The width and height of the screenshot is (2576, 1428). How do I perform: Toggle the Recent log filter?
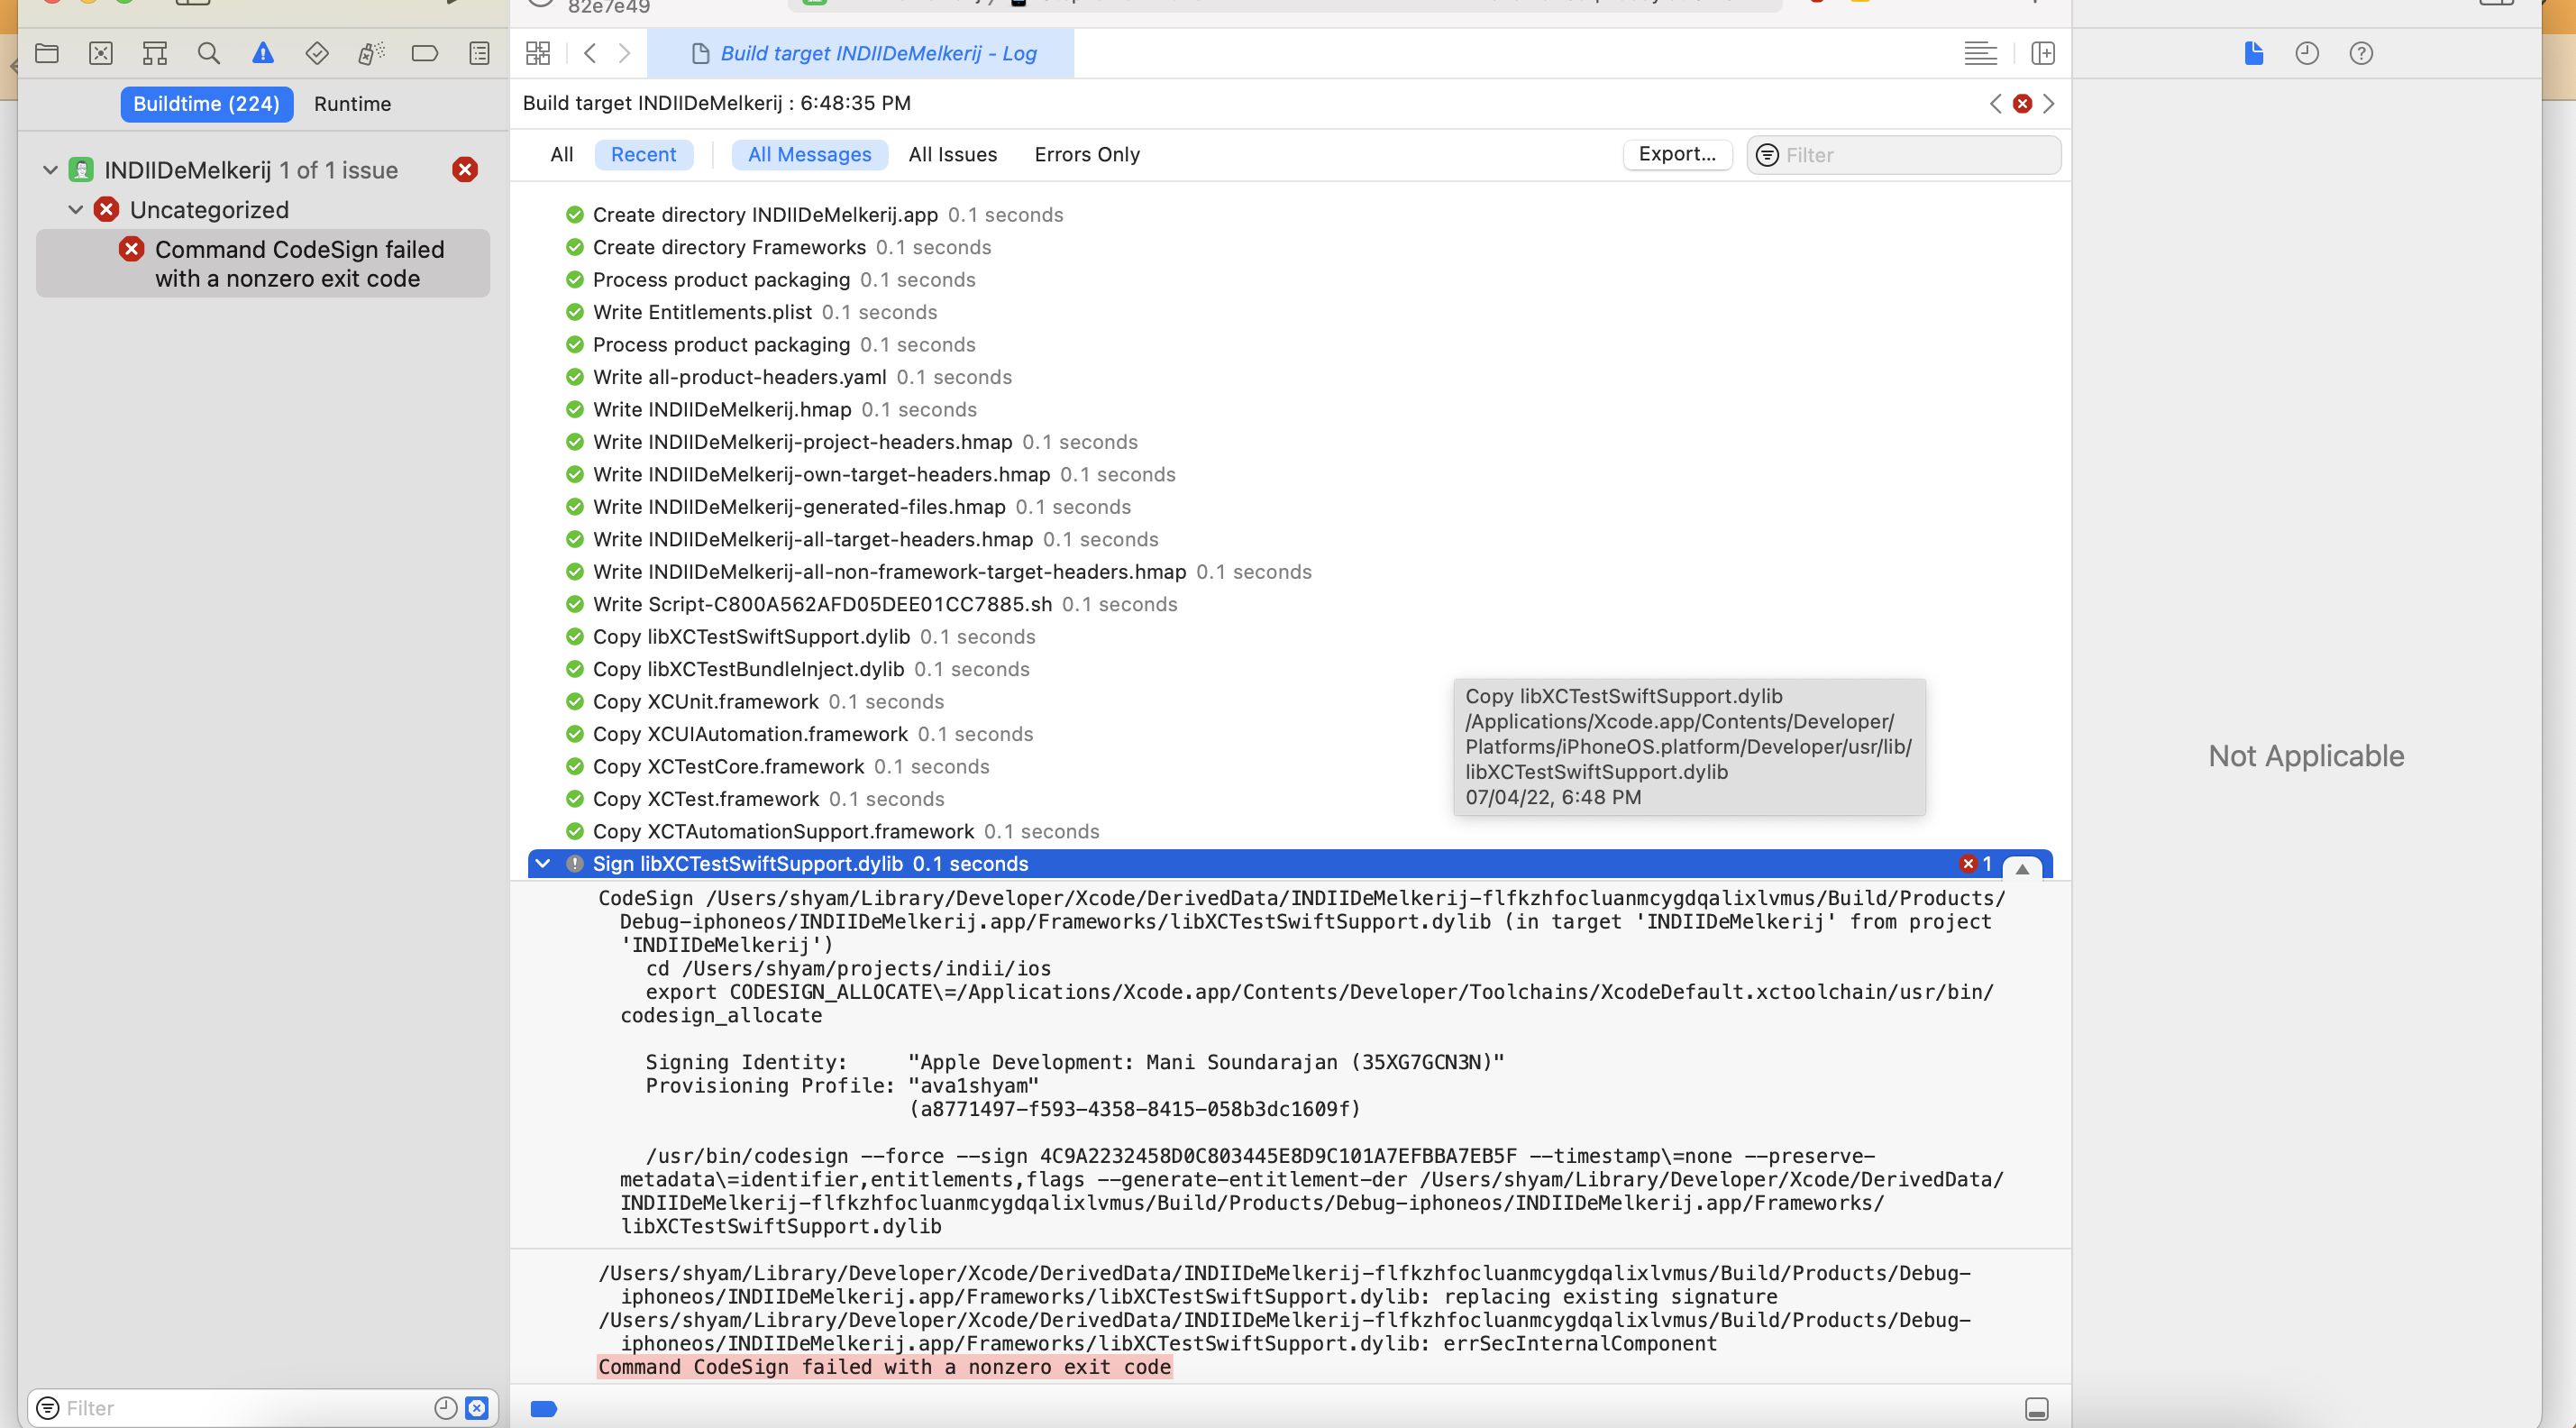pos(643,154)
